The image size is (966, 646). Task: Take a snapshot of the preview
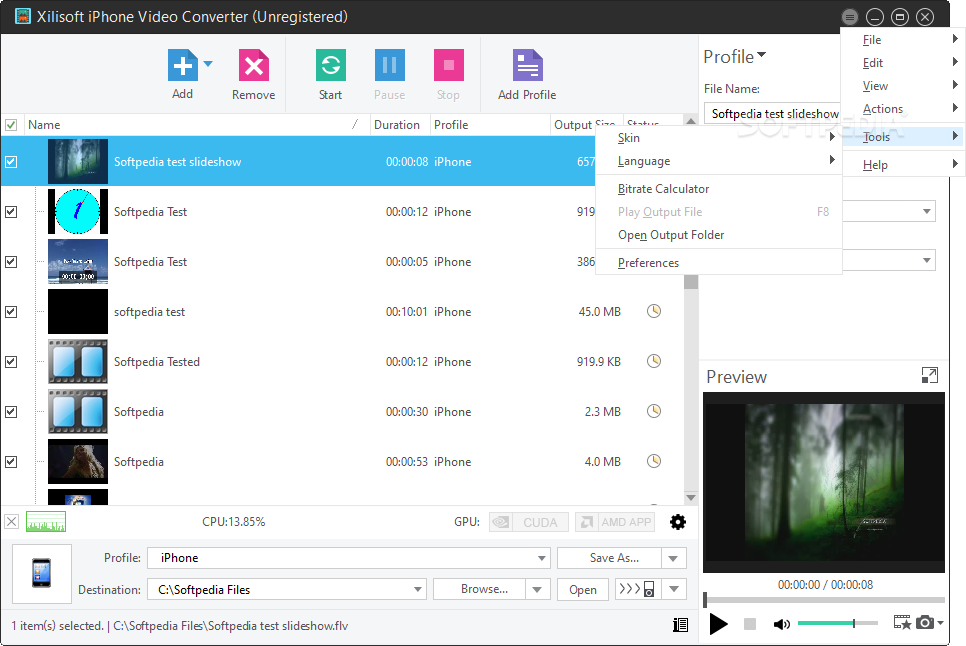pos(925,623)
